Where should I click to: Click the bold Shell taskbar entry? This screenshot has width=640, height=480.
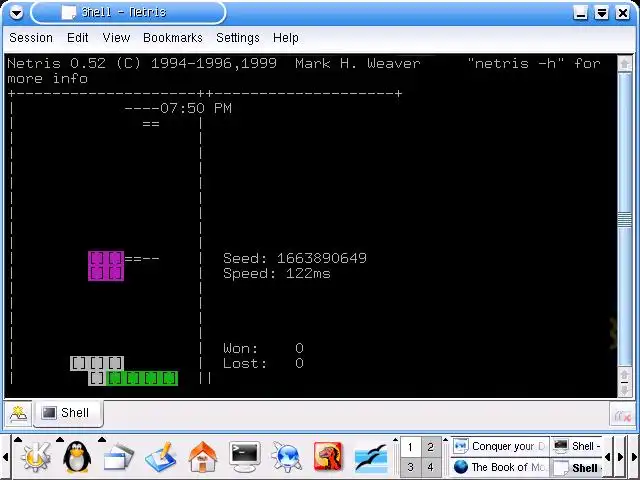click(x=577, y=467)
